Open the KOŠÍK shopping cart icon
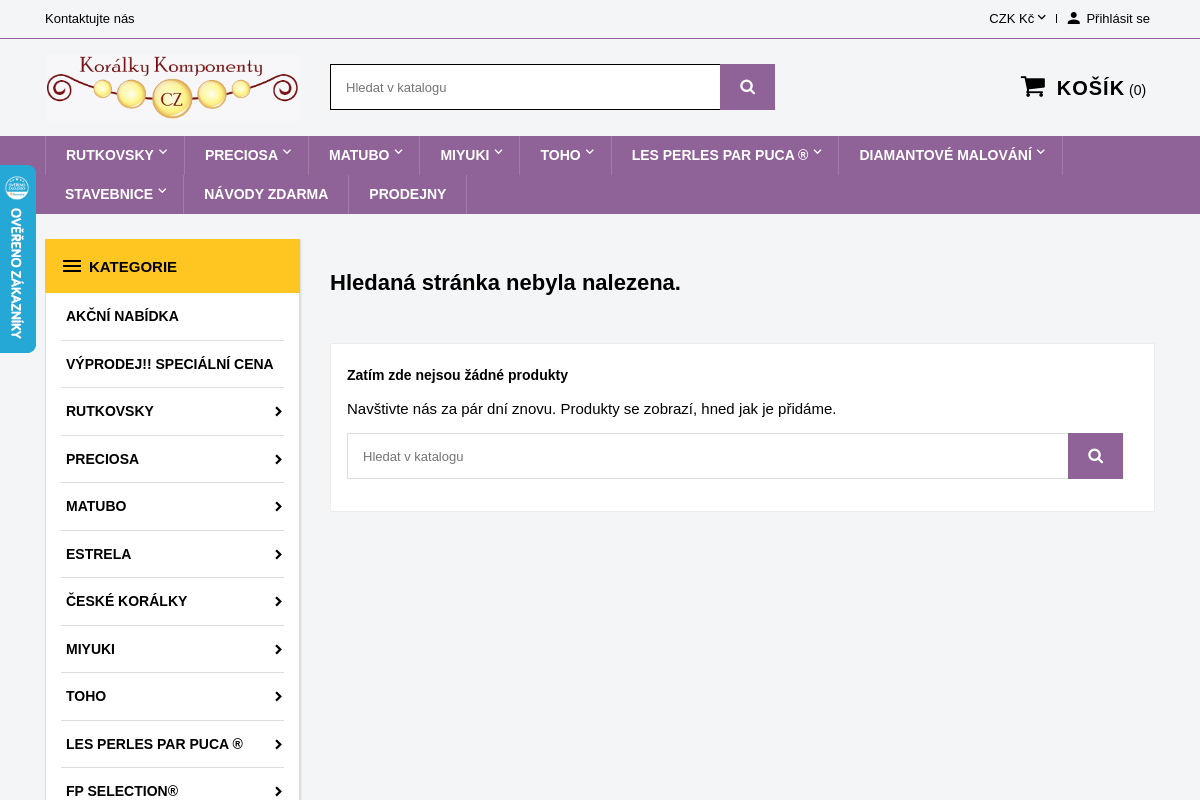This screenshot has height=800, width=1200. click(x=1031, y=85)
